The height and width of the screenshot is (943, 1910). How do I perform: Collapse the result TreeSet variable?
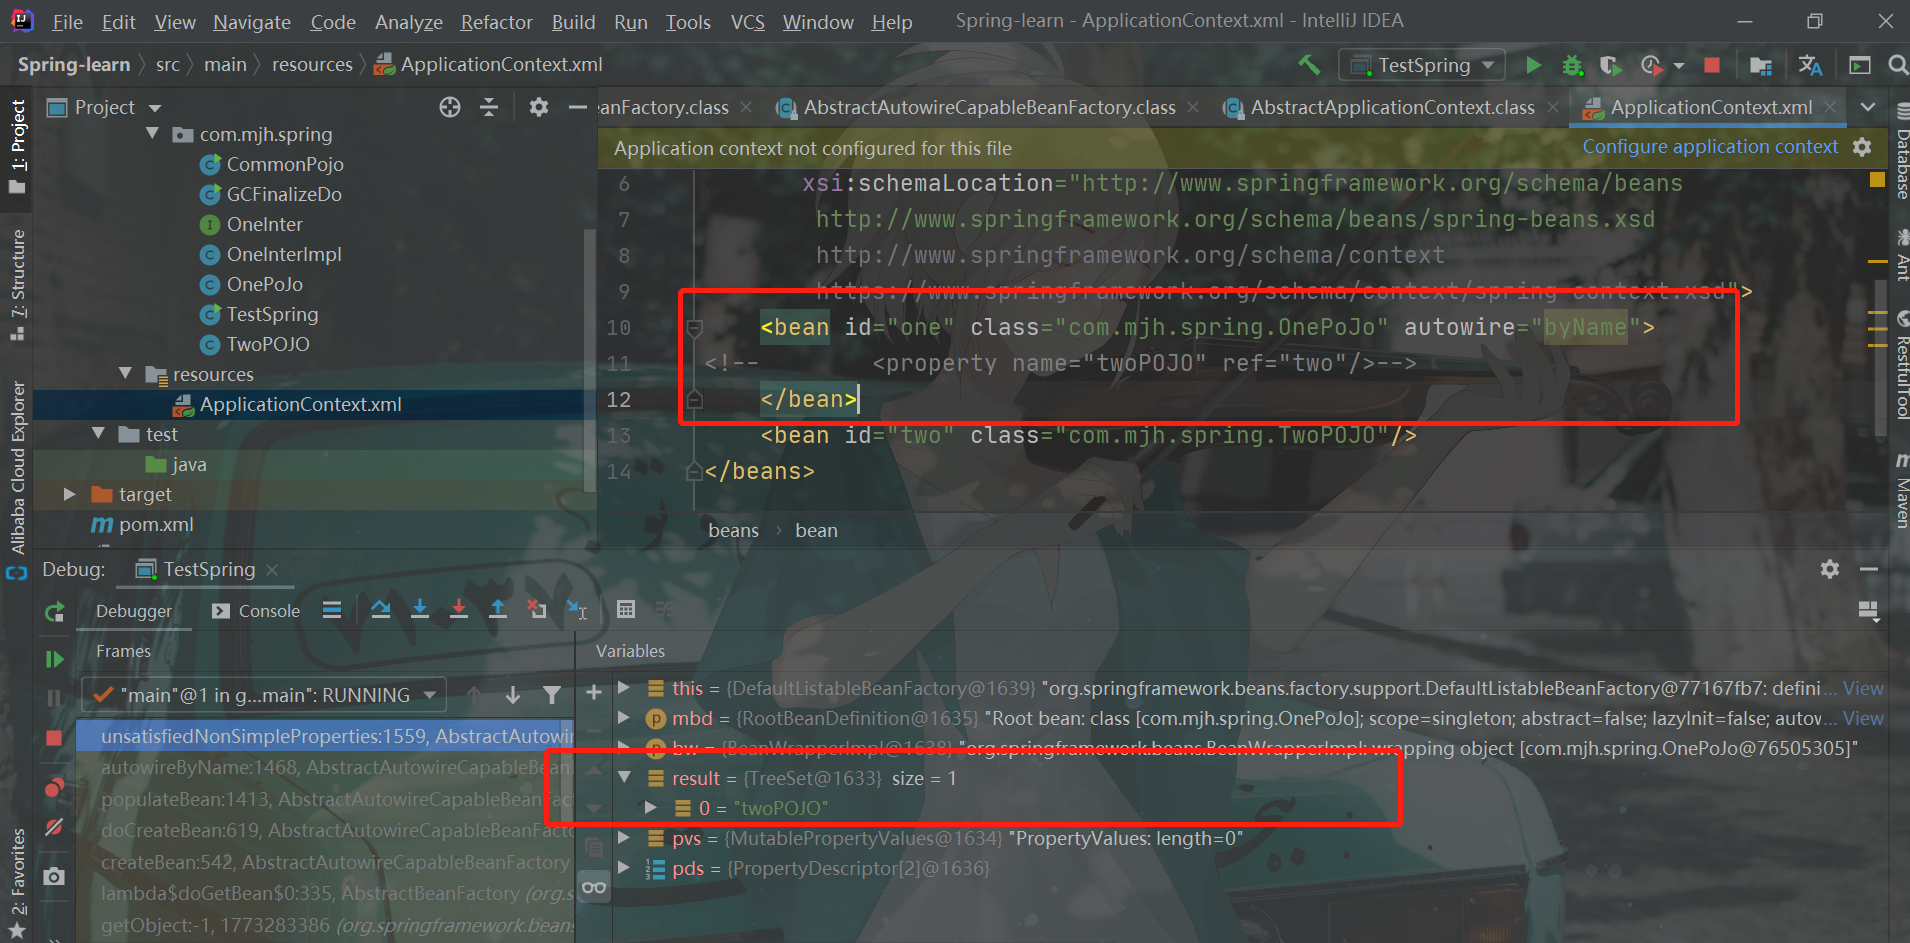tap(625, 777)
